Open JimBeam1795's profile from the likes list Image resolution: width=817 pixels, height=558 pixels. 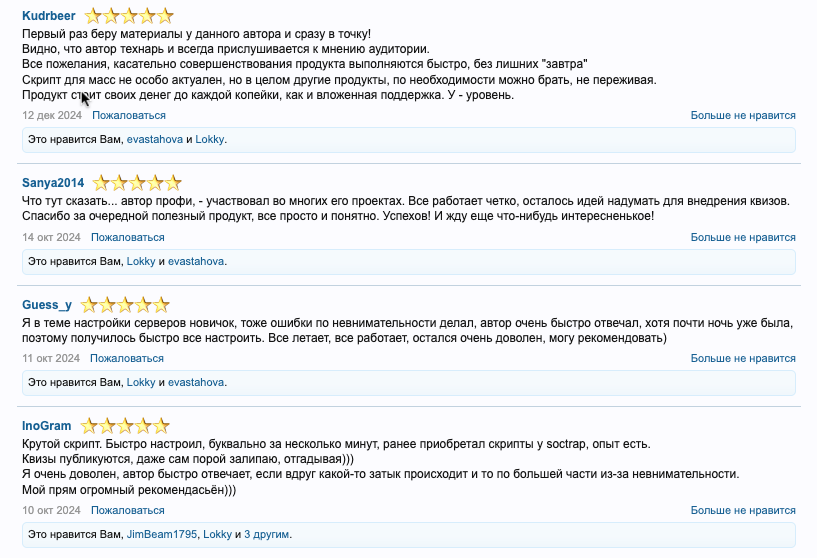161,535
